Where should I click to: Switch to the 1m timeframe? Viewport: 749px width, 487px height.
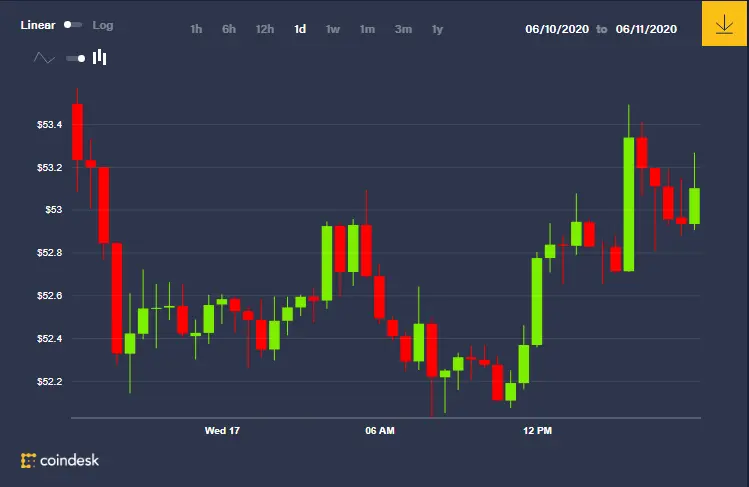click(x=367, y=29)
